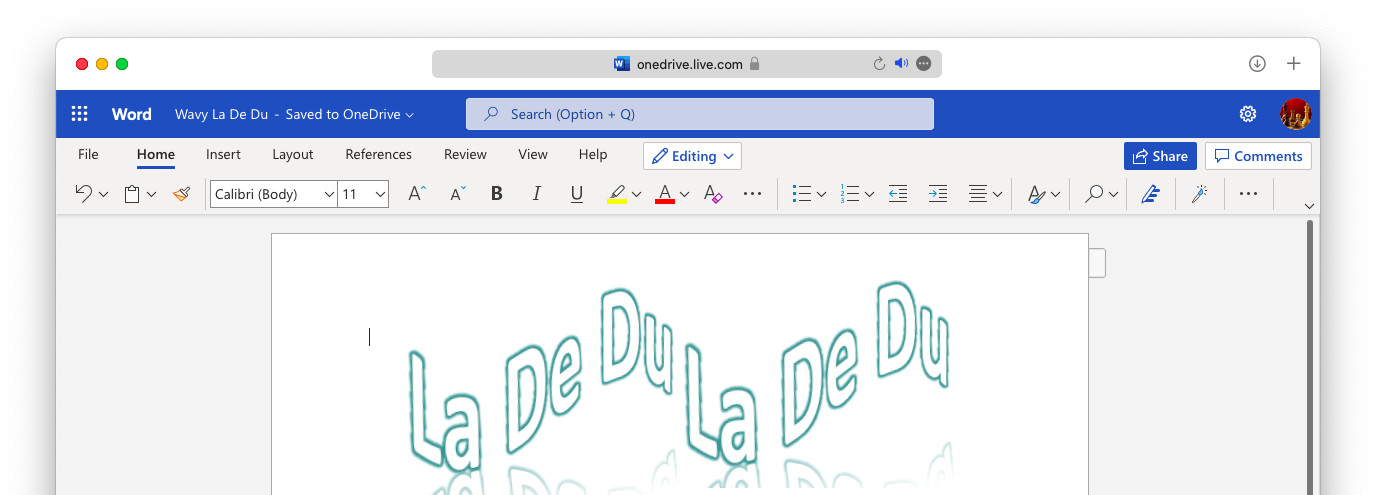Open more ribbon options ellipsis at far right
The height and width of the screenshot is (495, 1376).
pyautogui.click(x=1248, y=194)
